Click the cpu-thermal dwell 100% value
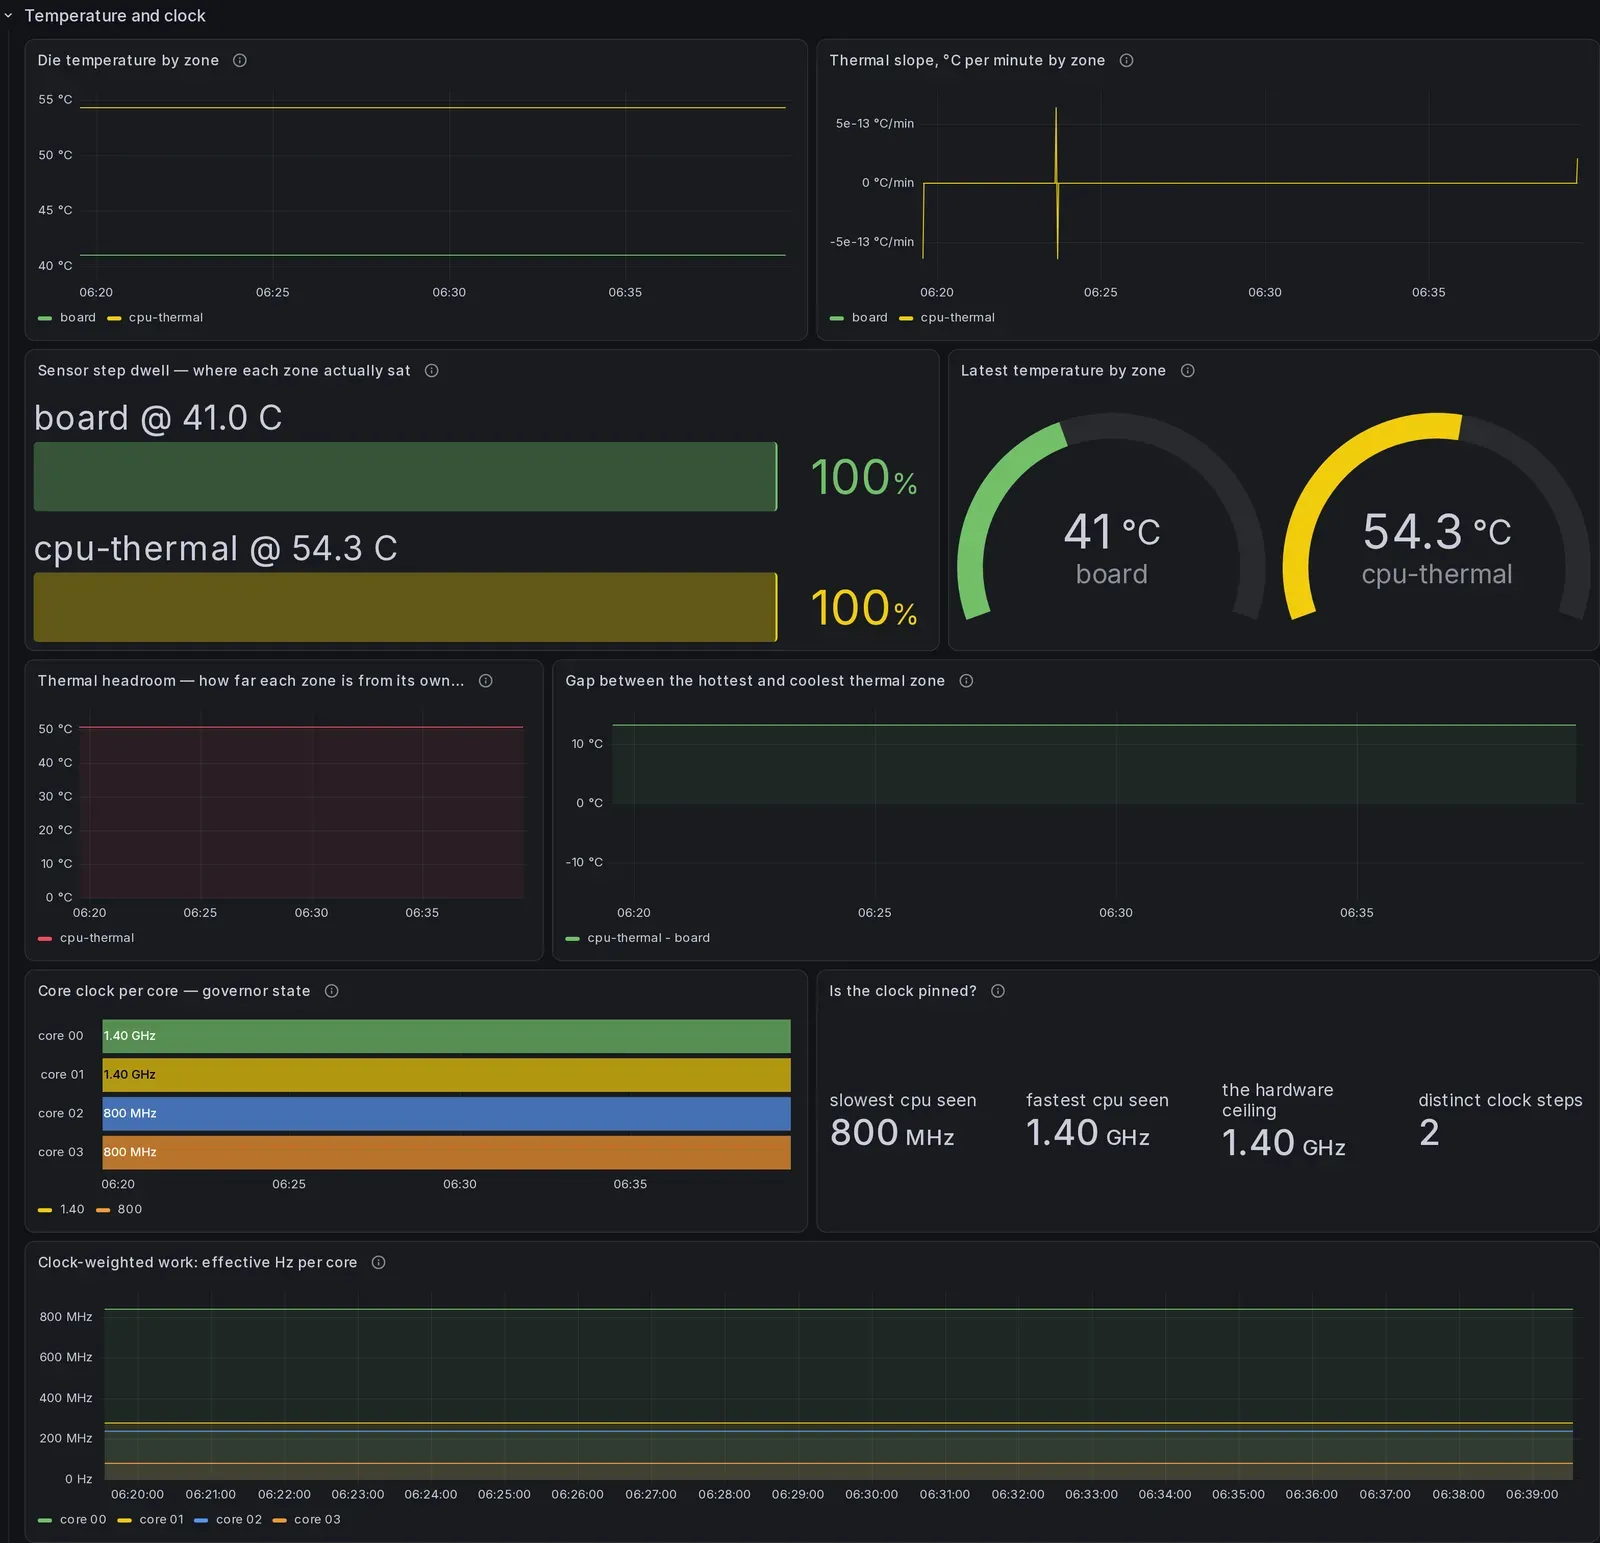Viewport: 1600px width, 1543px height. click(x=864, y=608)
